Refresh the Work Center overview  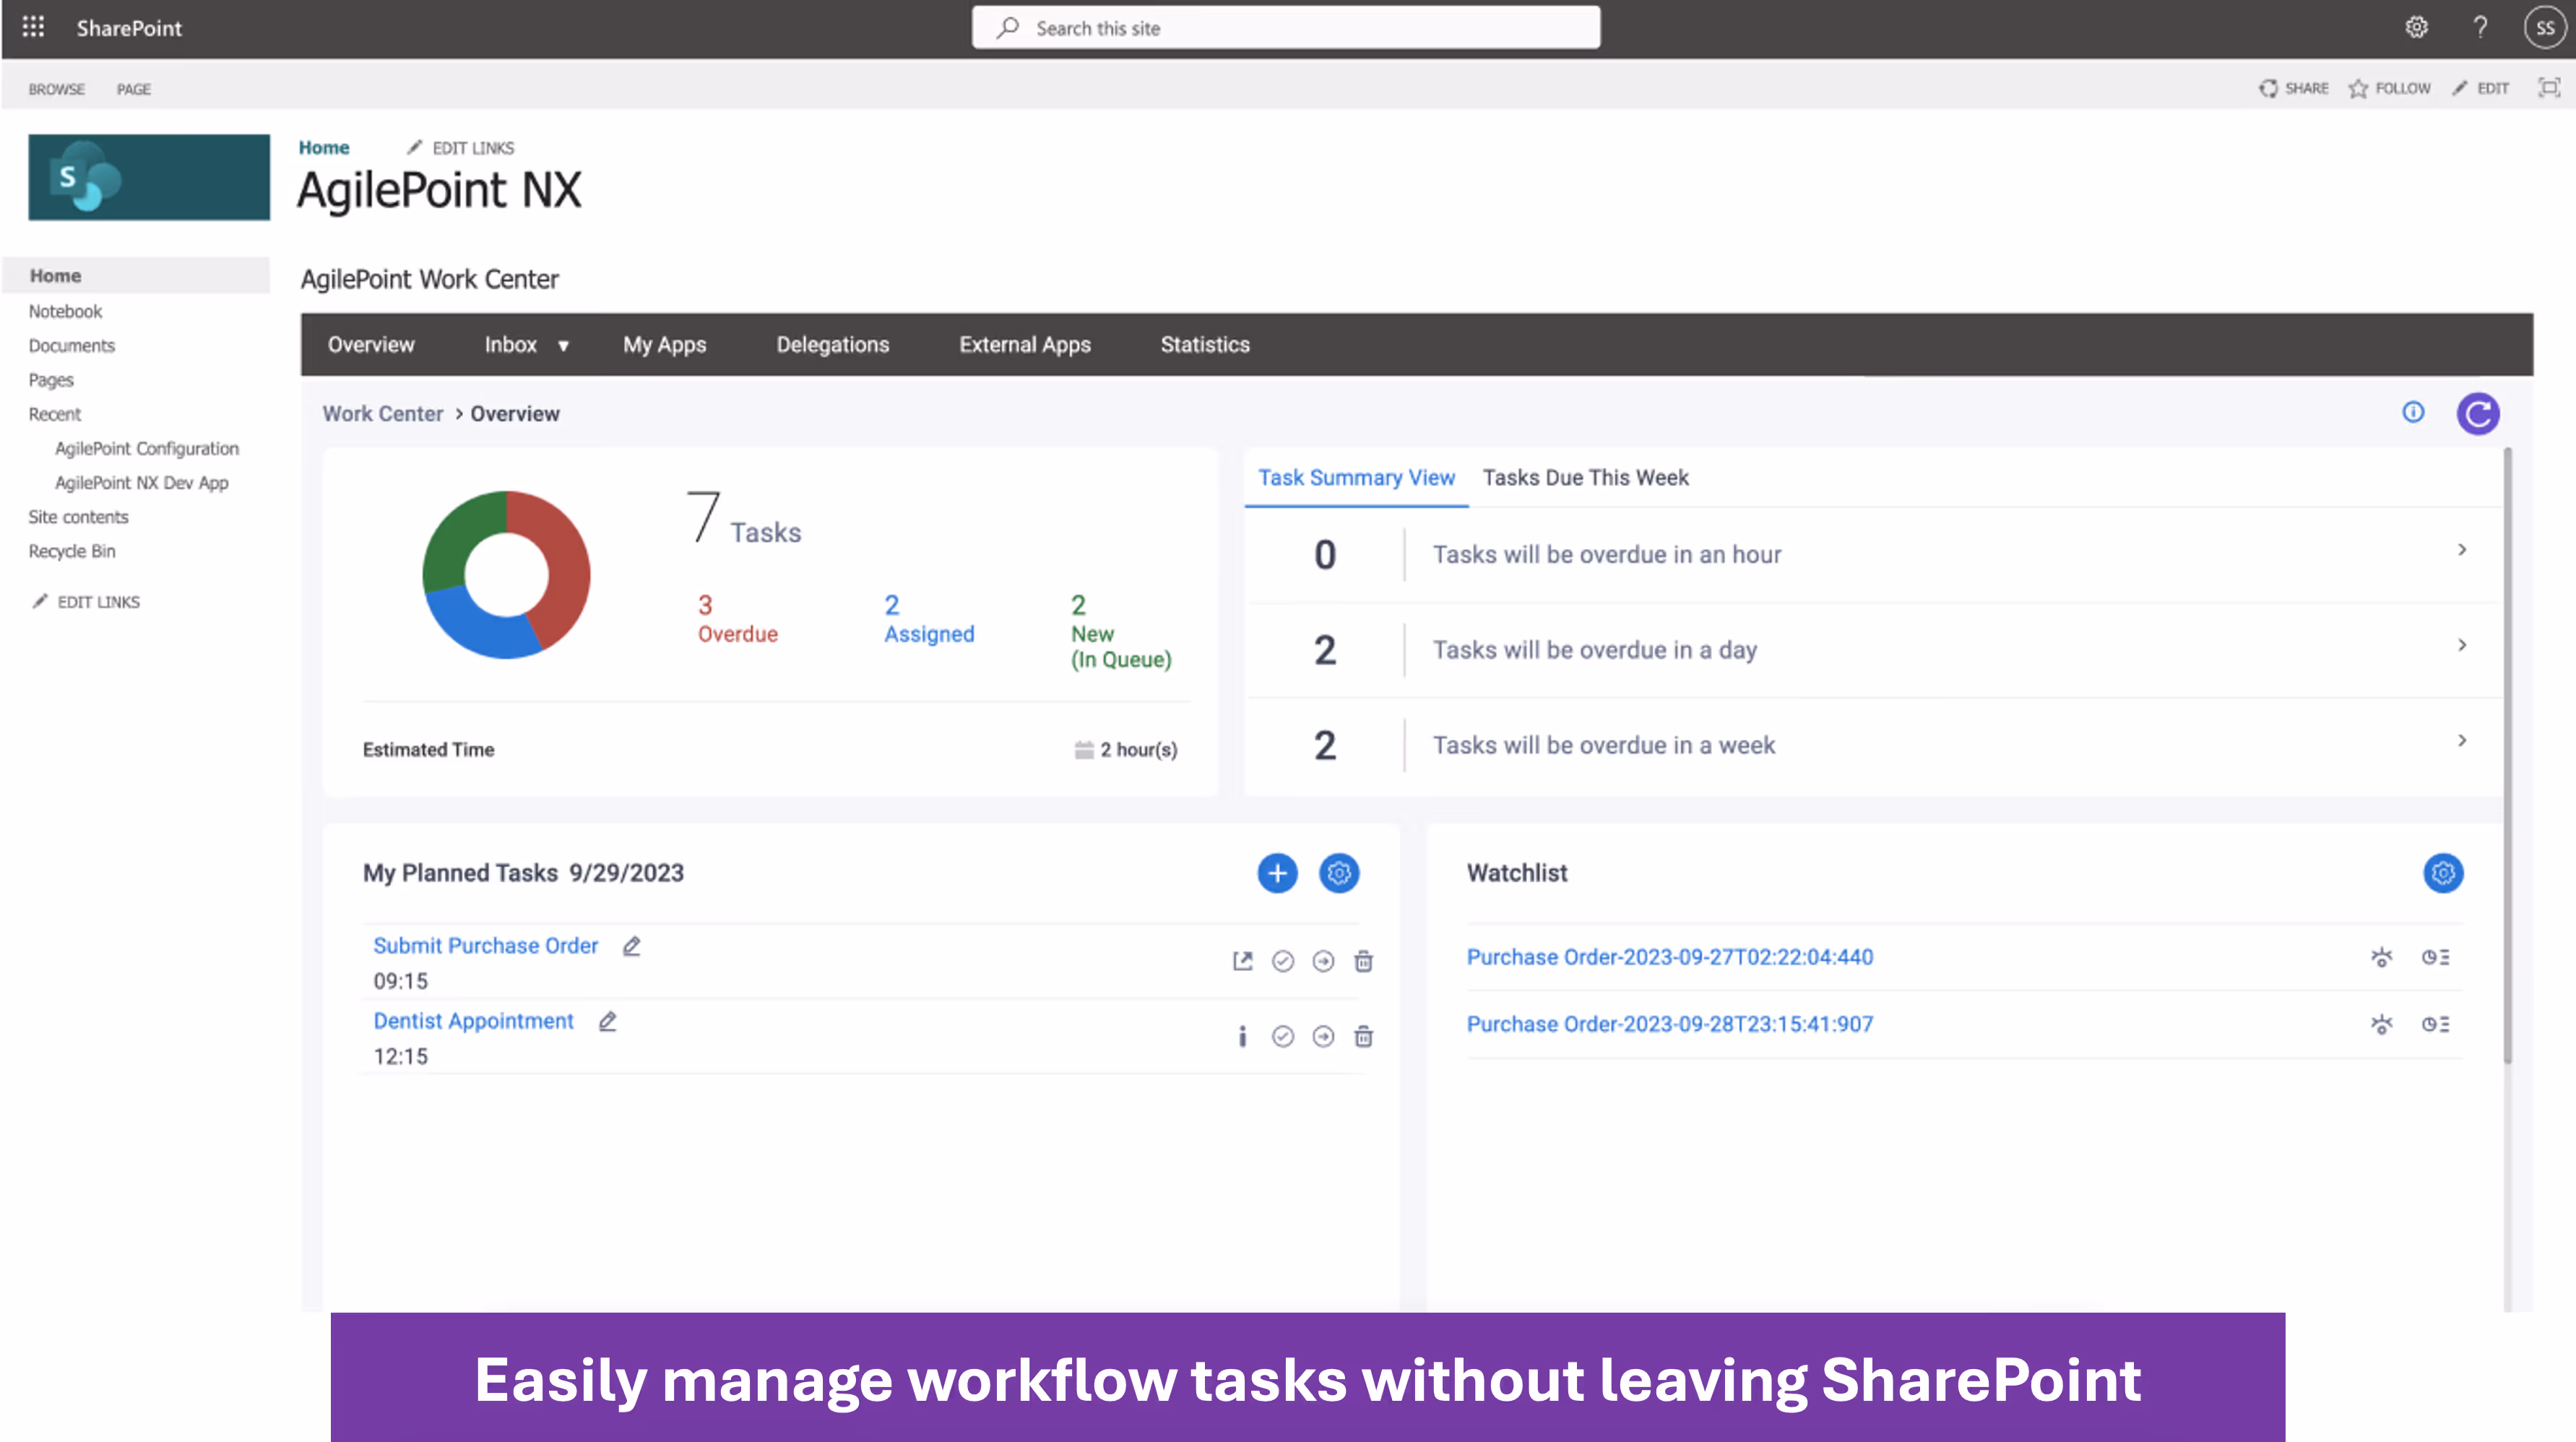tap(2478, 413)
